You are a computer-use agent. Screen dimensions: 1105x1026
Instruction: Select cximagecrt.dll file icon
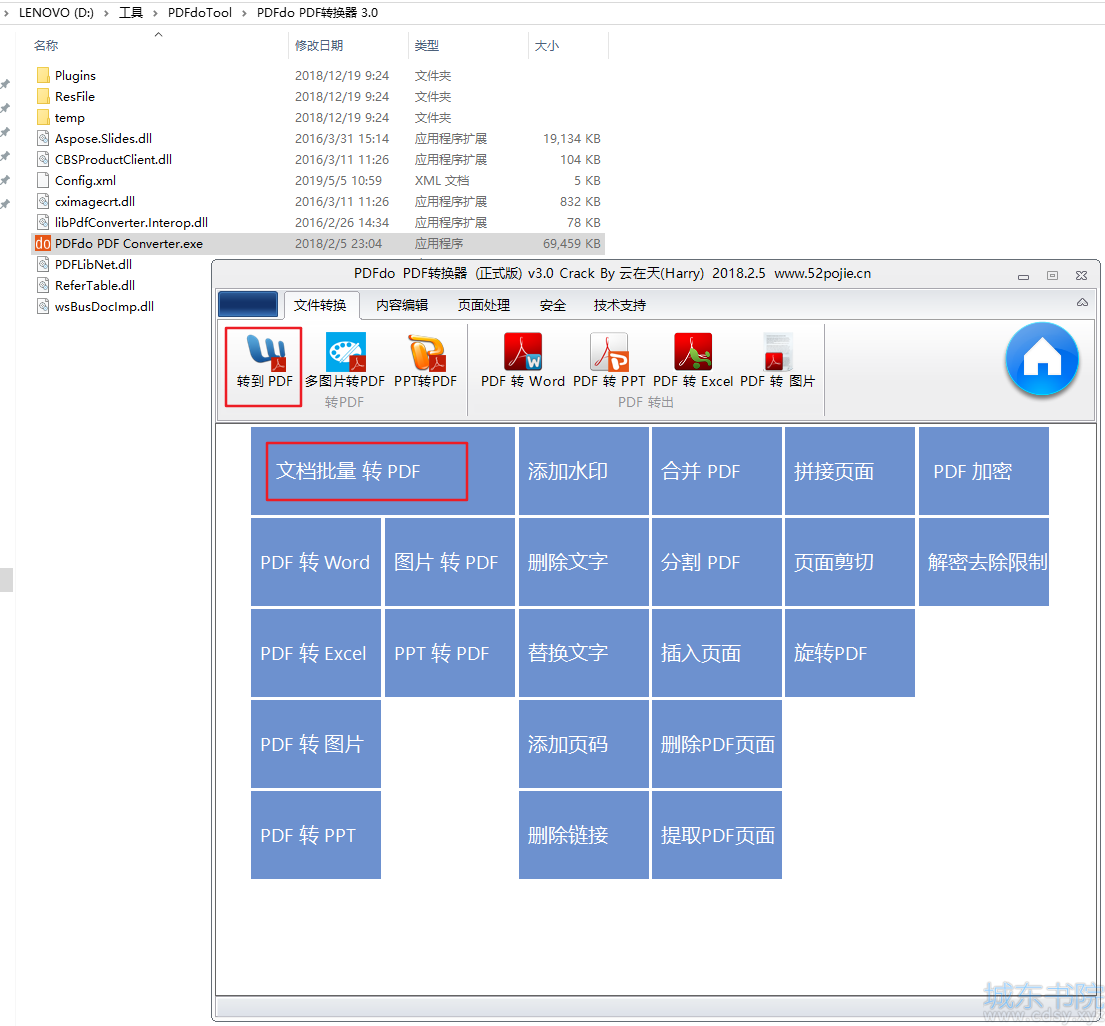(43, 202)
